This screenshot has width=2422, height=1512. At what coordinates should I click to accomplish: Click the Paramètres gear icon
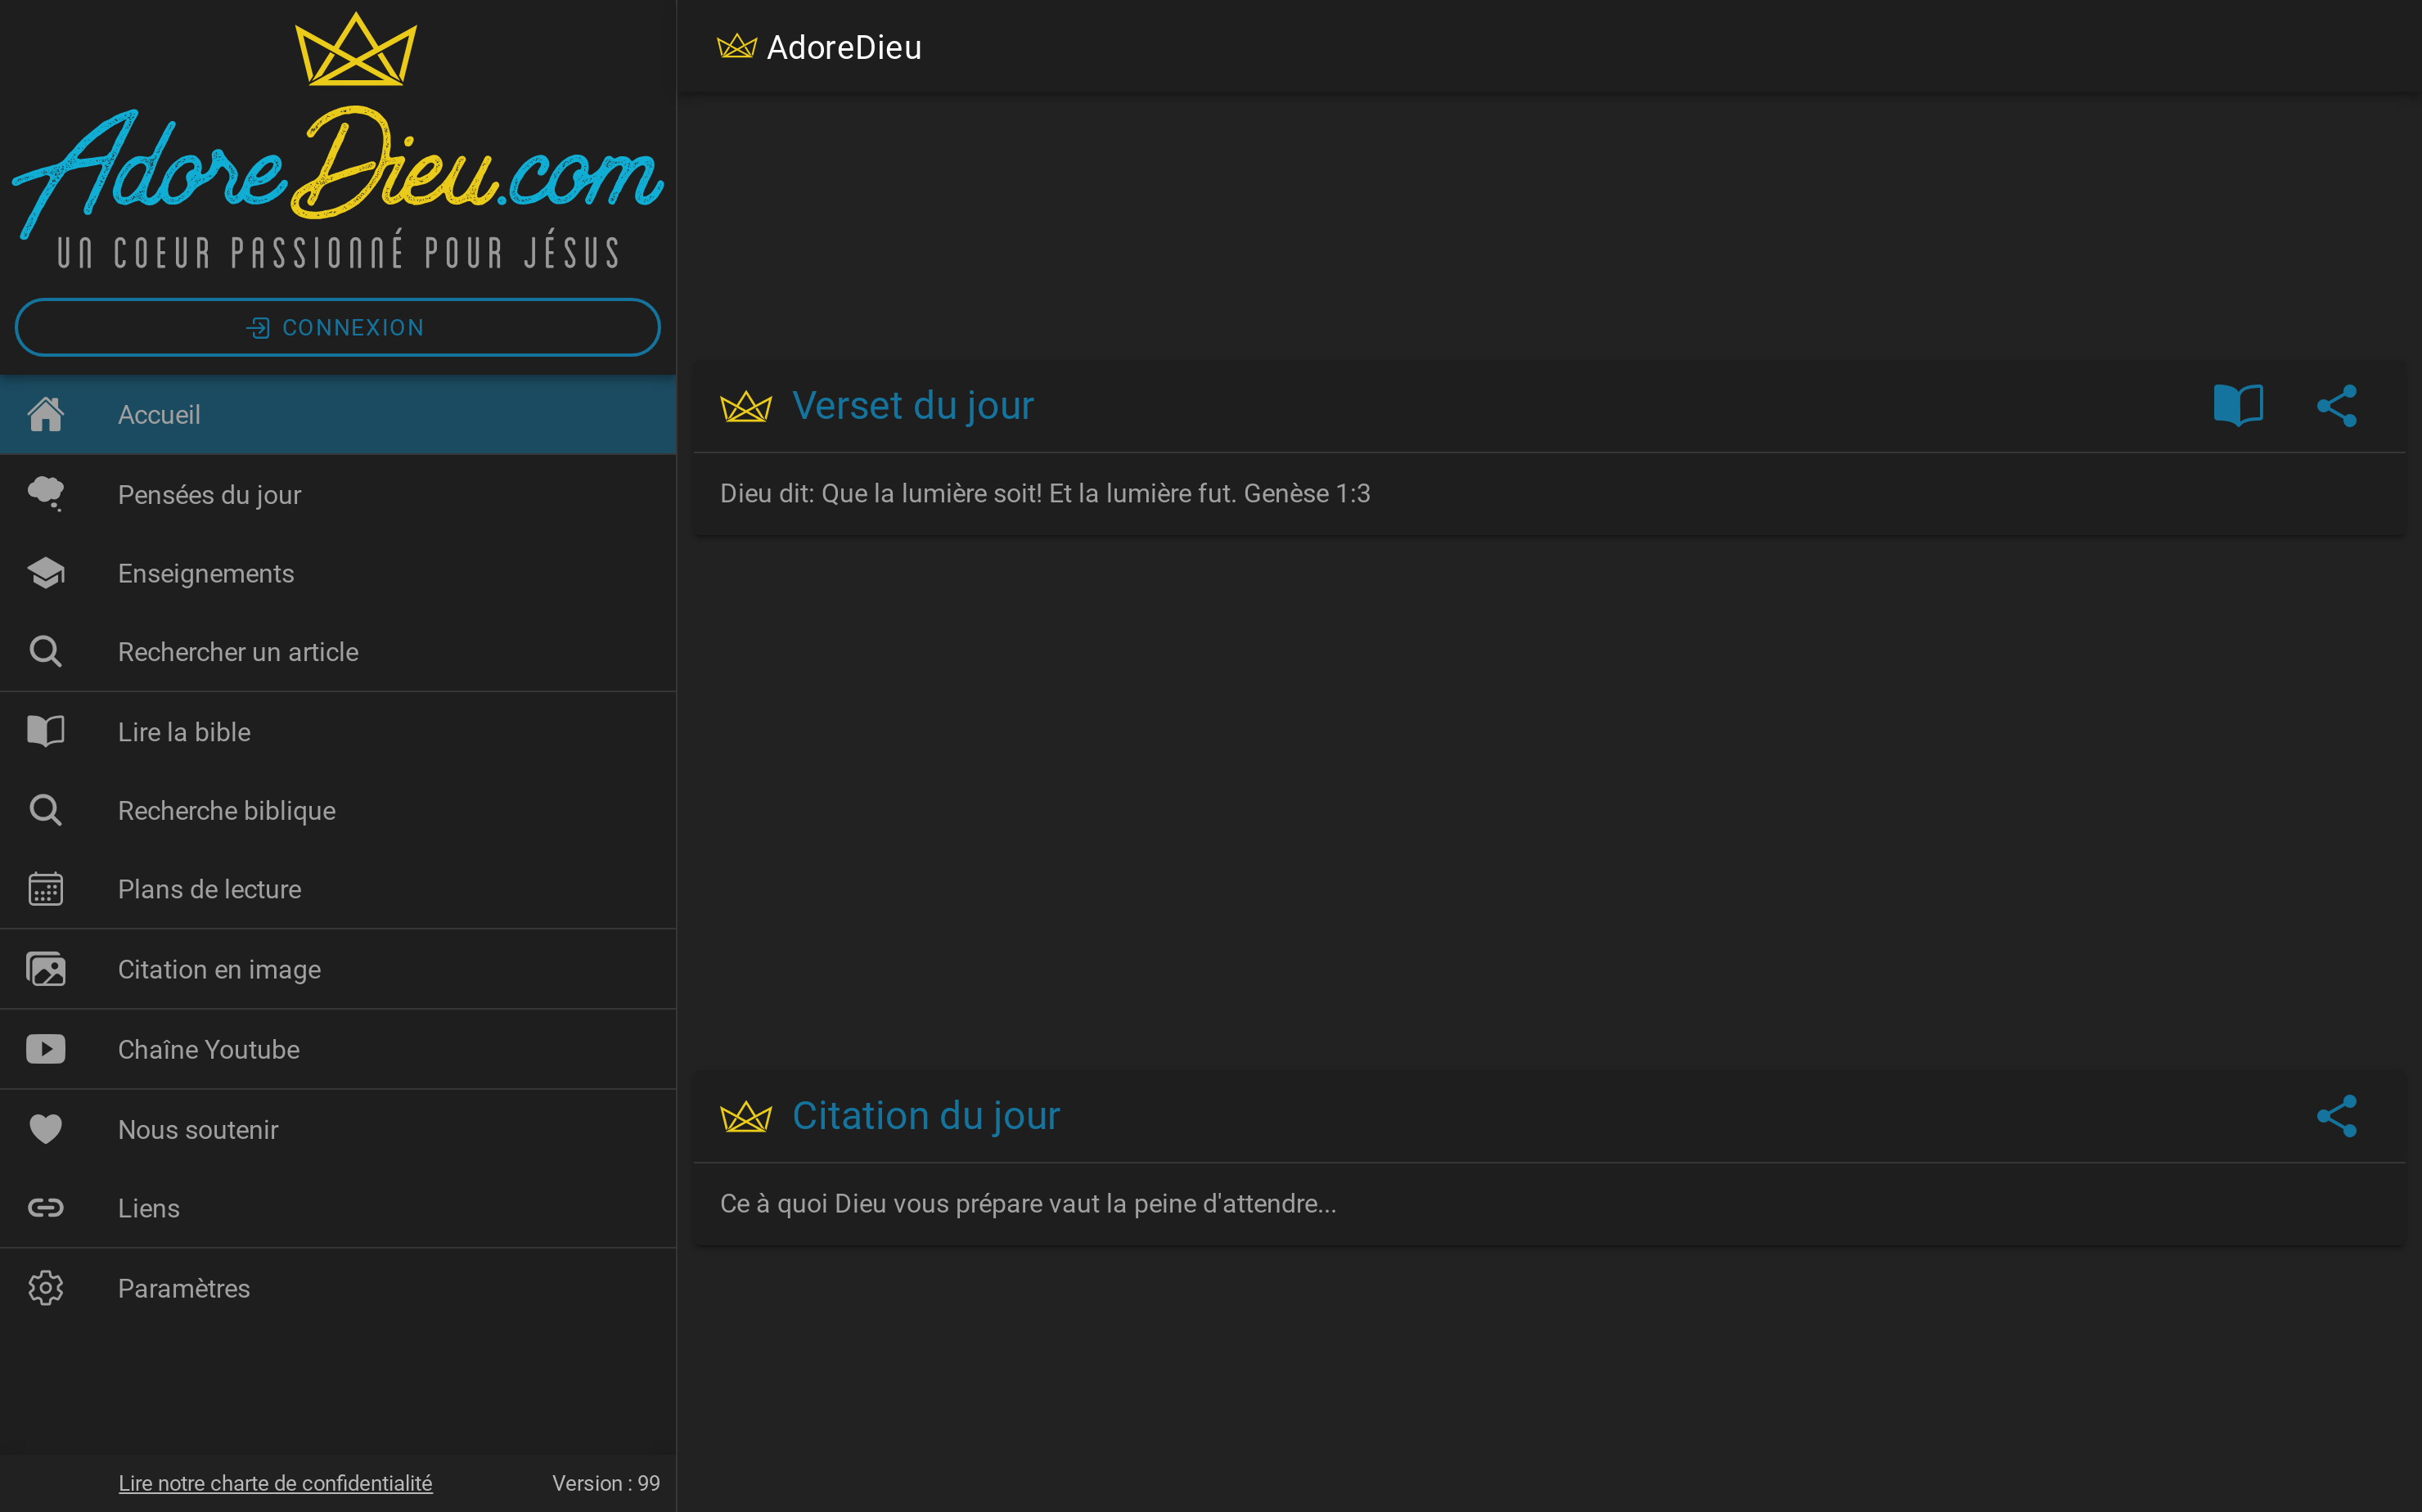tap(46, 1288)
